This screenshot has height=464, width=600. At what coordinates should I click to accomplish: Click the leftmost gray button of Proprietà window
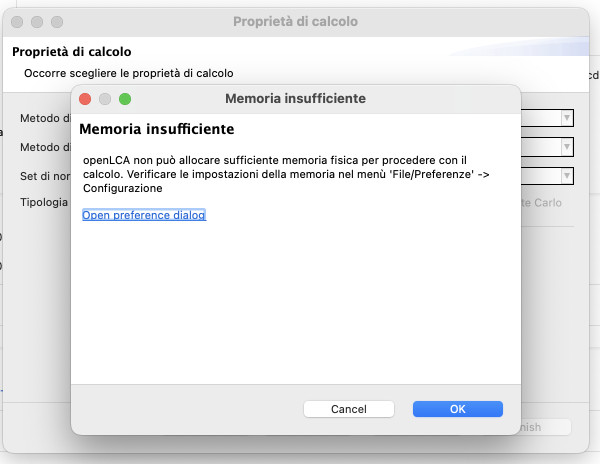(17, 22)
